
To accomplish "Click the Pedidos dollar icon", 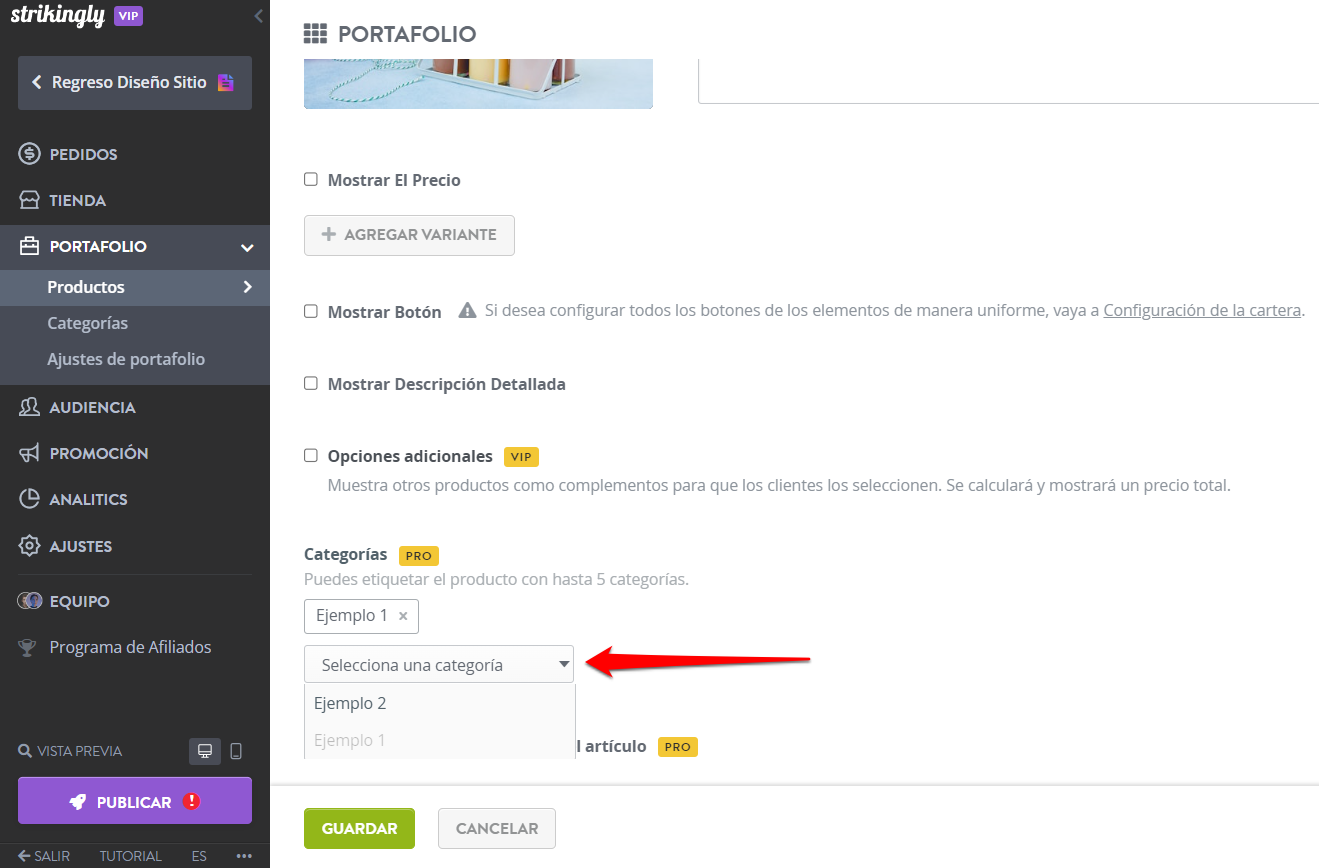I will pyautogui.click(x=30, y=154).
